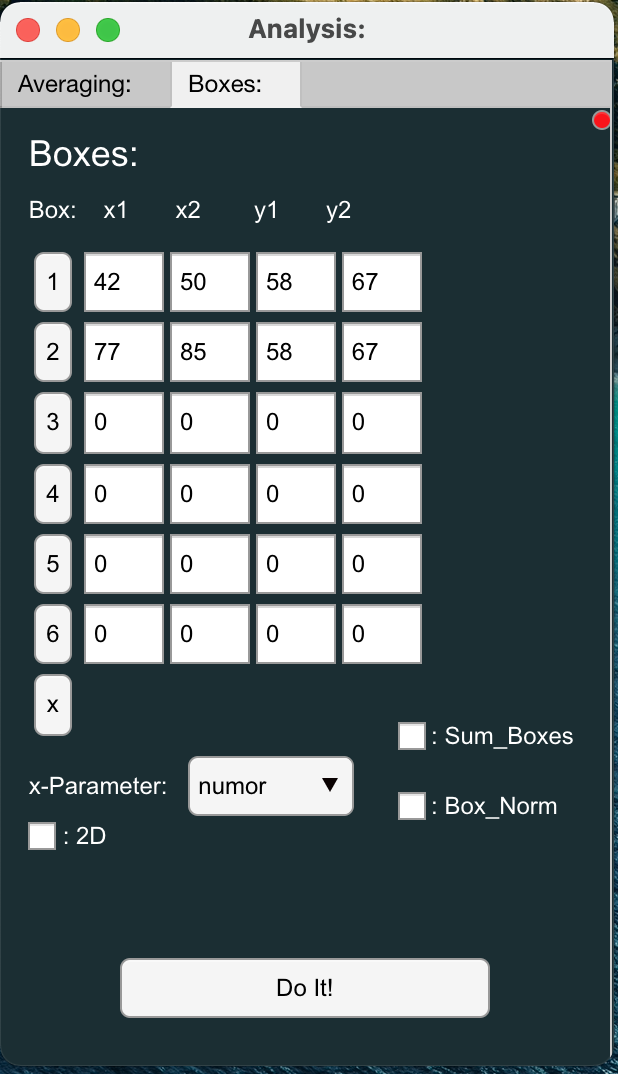Run analysis with Do It! button
Viewport: 618px width, 1074px height.
[x=305, y=988]
